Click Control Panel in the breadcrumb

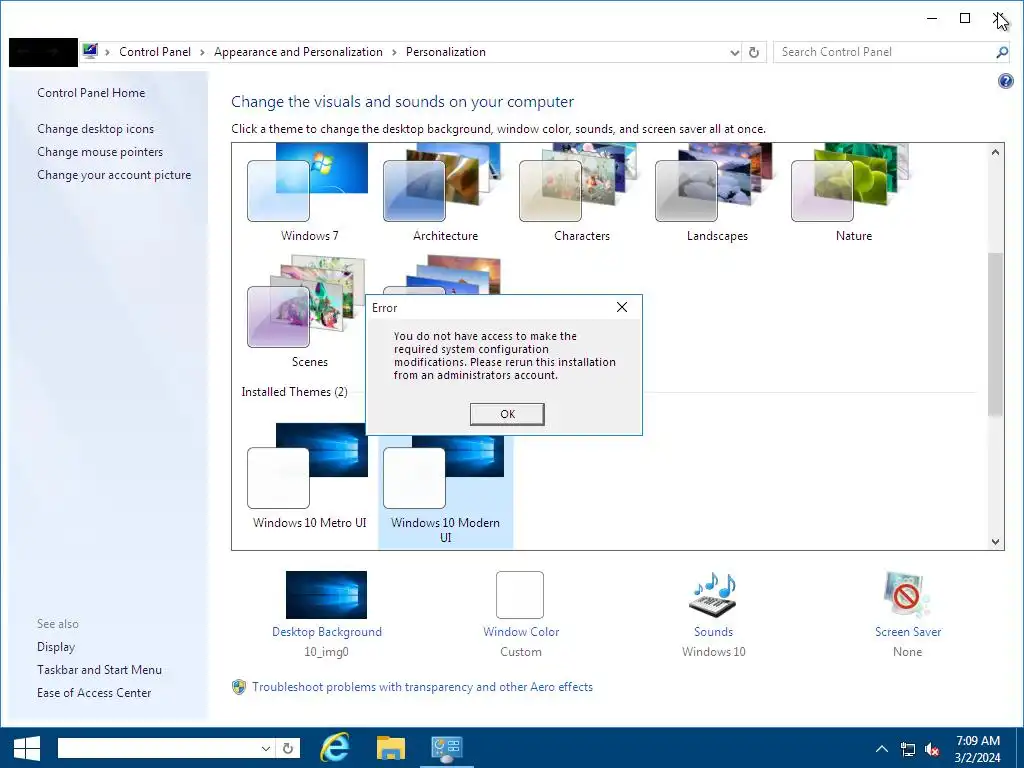tap(155, 52)
